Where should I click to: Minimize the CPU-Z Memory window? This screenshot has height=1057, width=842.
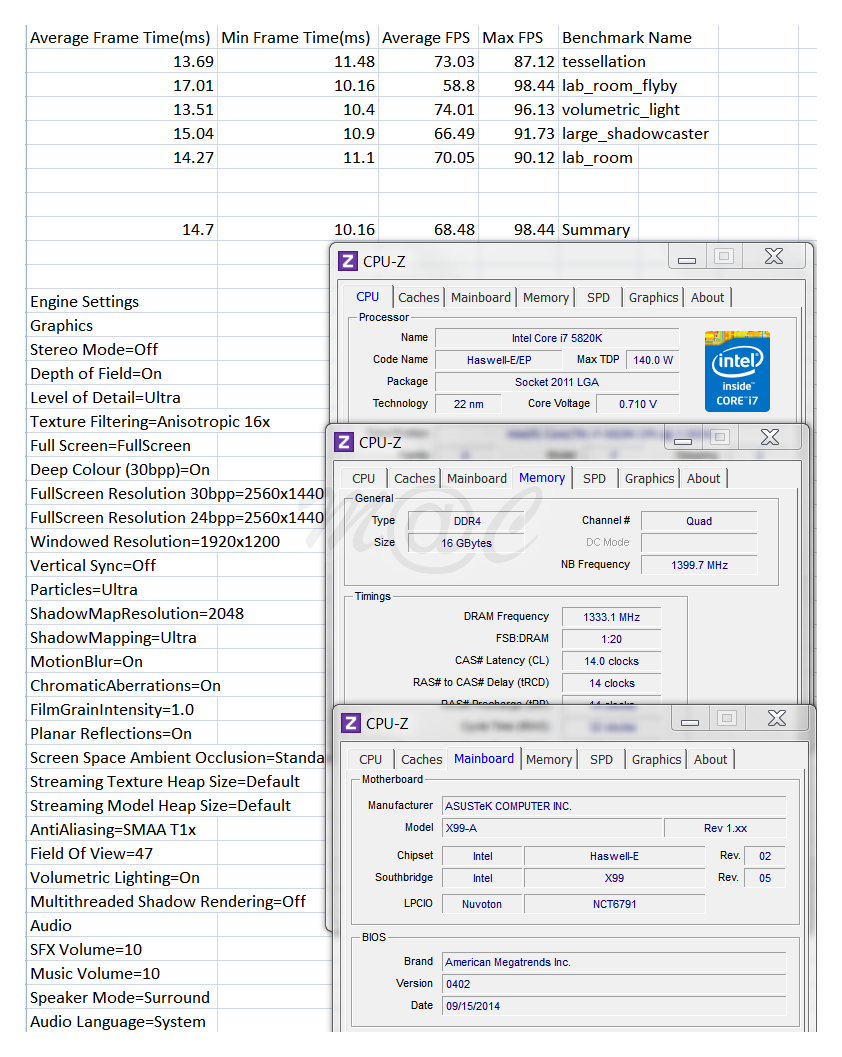(x=683, y=437)
